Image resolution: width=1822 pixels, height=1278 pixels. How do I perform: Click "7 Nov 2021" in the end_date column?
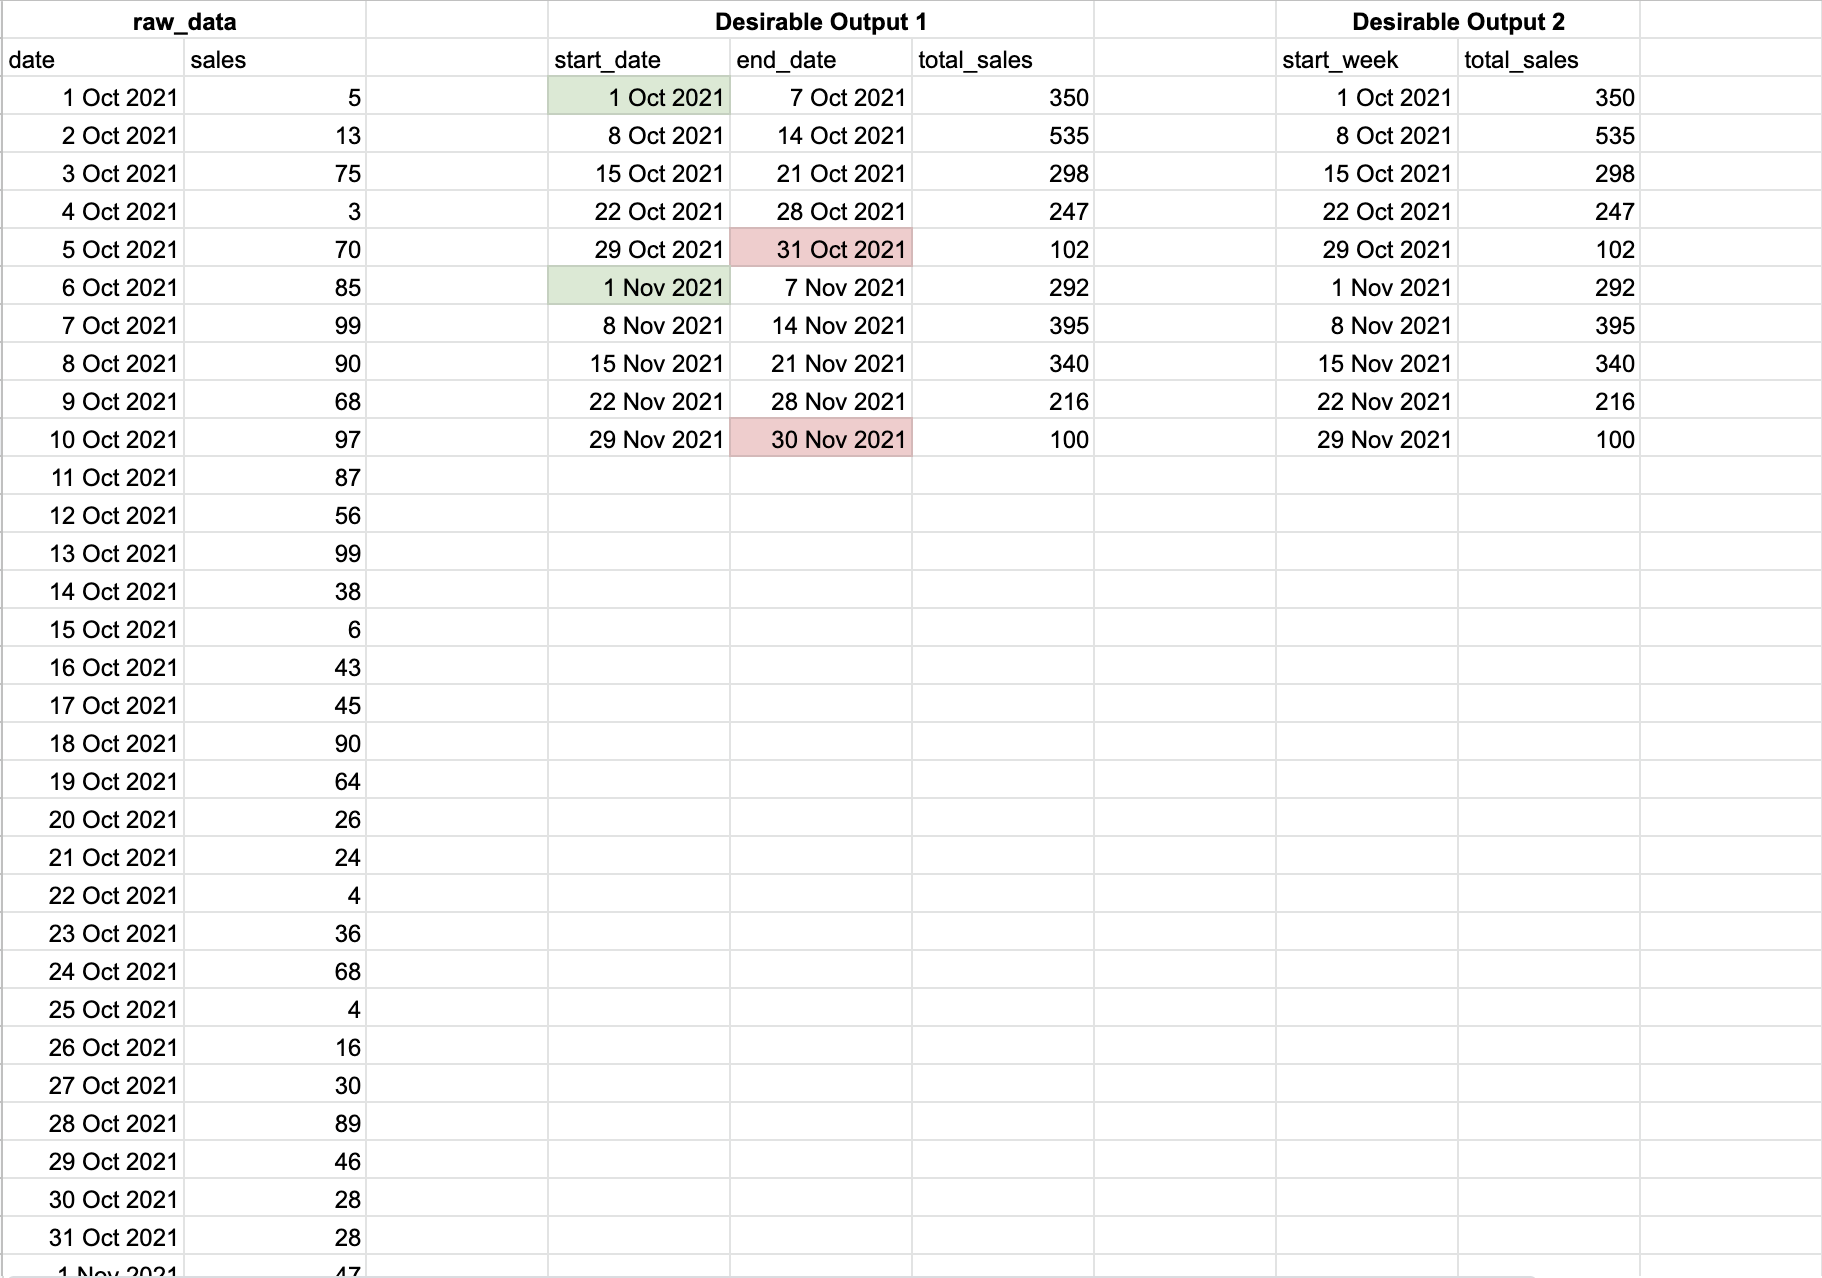[821, 287]
